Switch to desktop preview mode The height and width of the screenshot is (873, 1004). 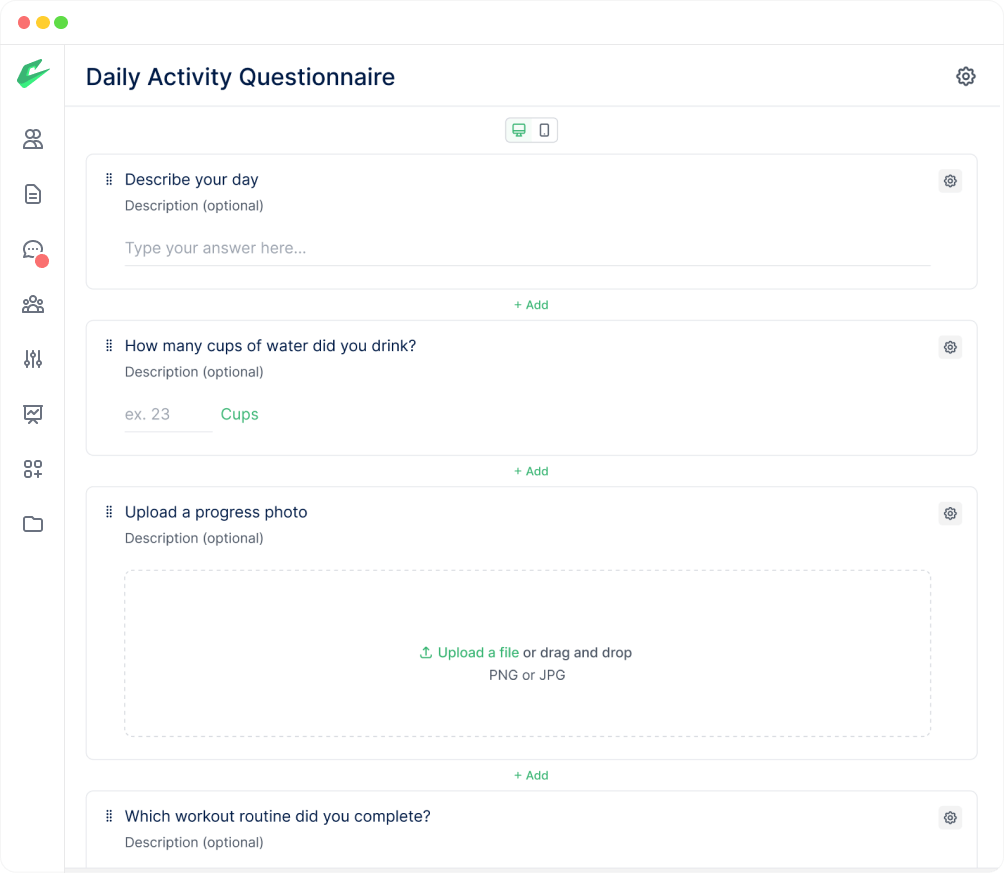click(x=519, y=130)
